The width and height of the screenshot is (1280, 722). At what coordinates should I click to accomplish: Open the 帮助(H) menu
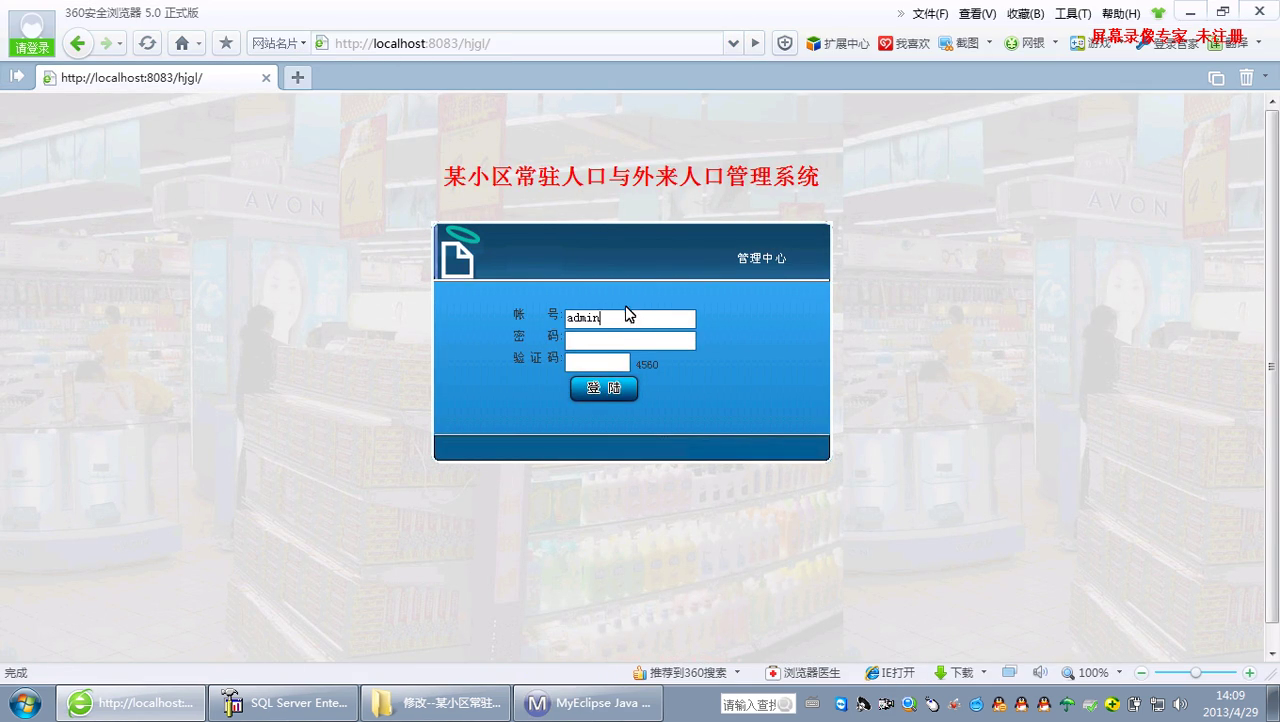(1120, 14)
